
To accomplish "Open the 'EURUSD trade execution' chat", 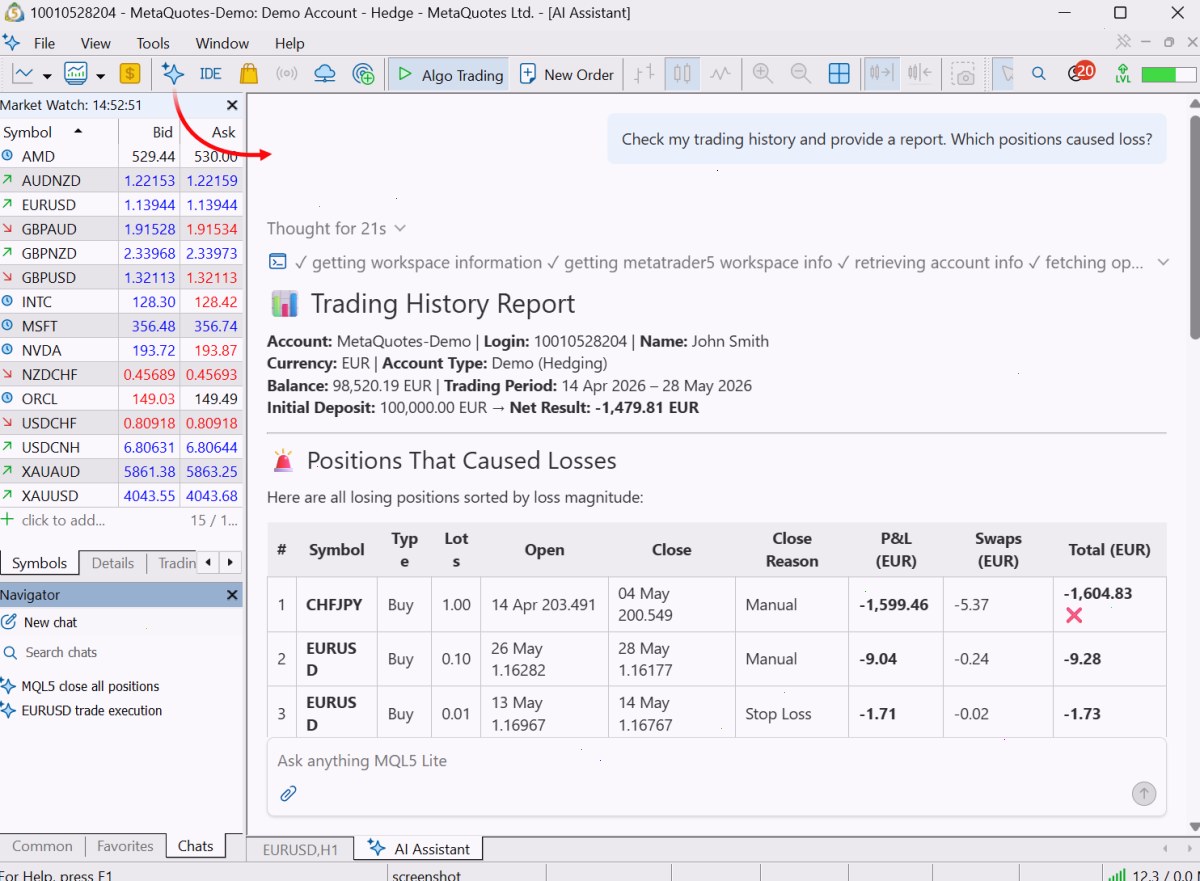I will click(92, 710).
